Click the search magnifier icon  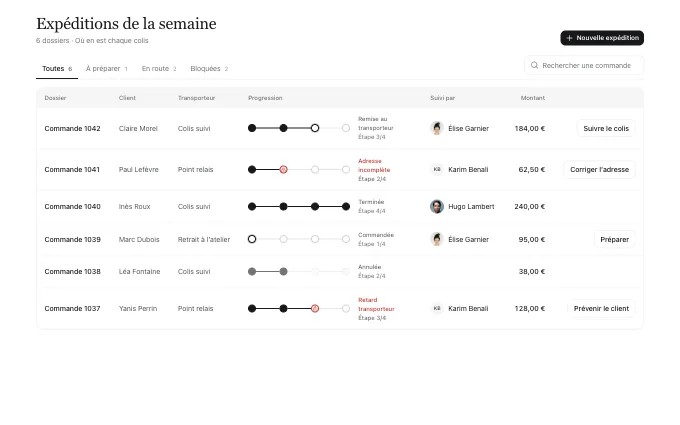(534, 65)
